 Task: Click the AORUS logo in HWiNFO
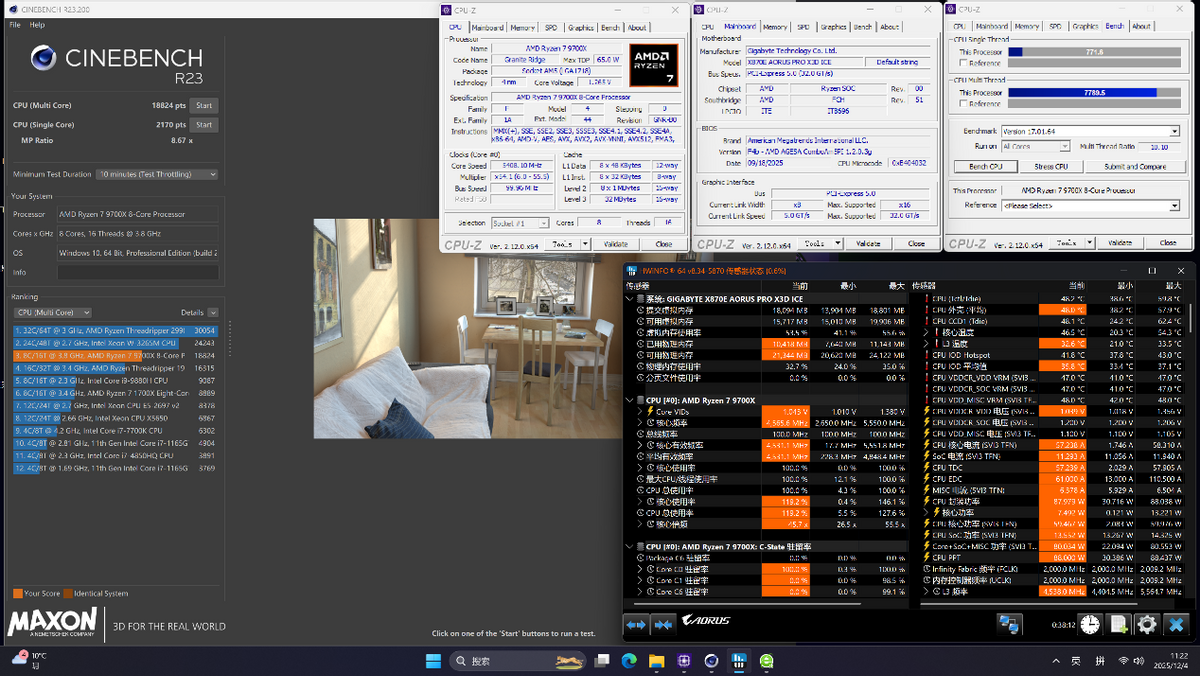(x=708, y=621)
